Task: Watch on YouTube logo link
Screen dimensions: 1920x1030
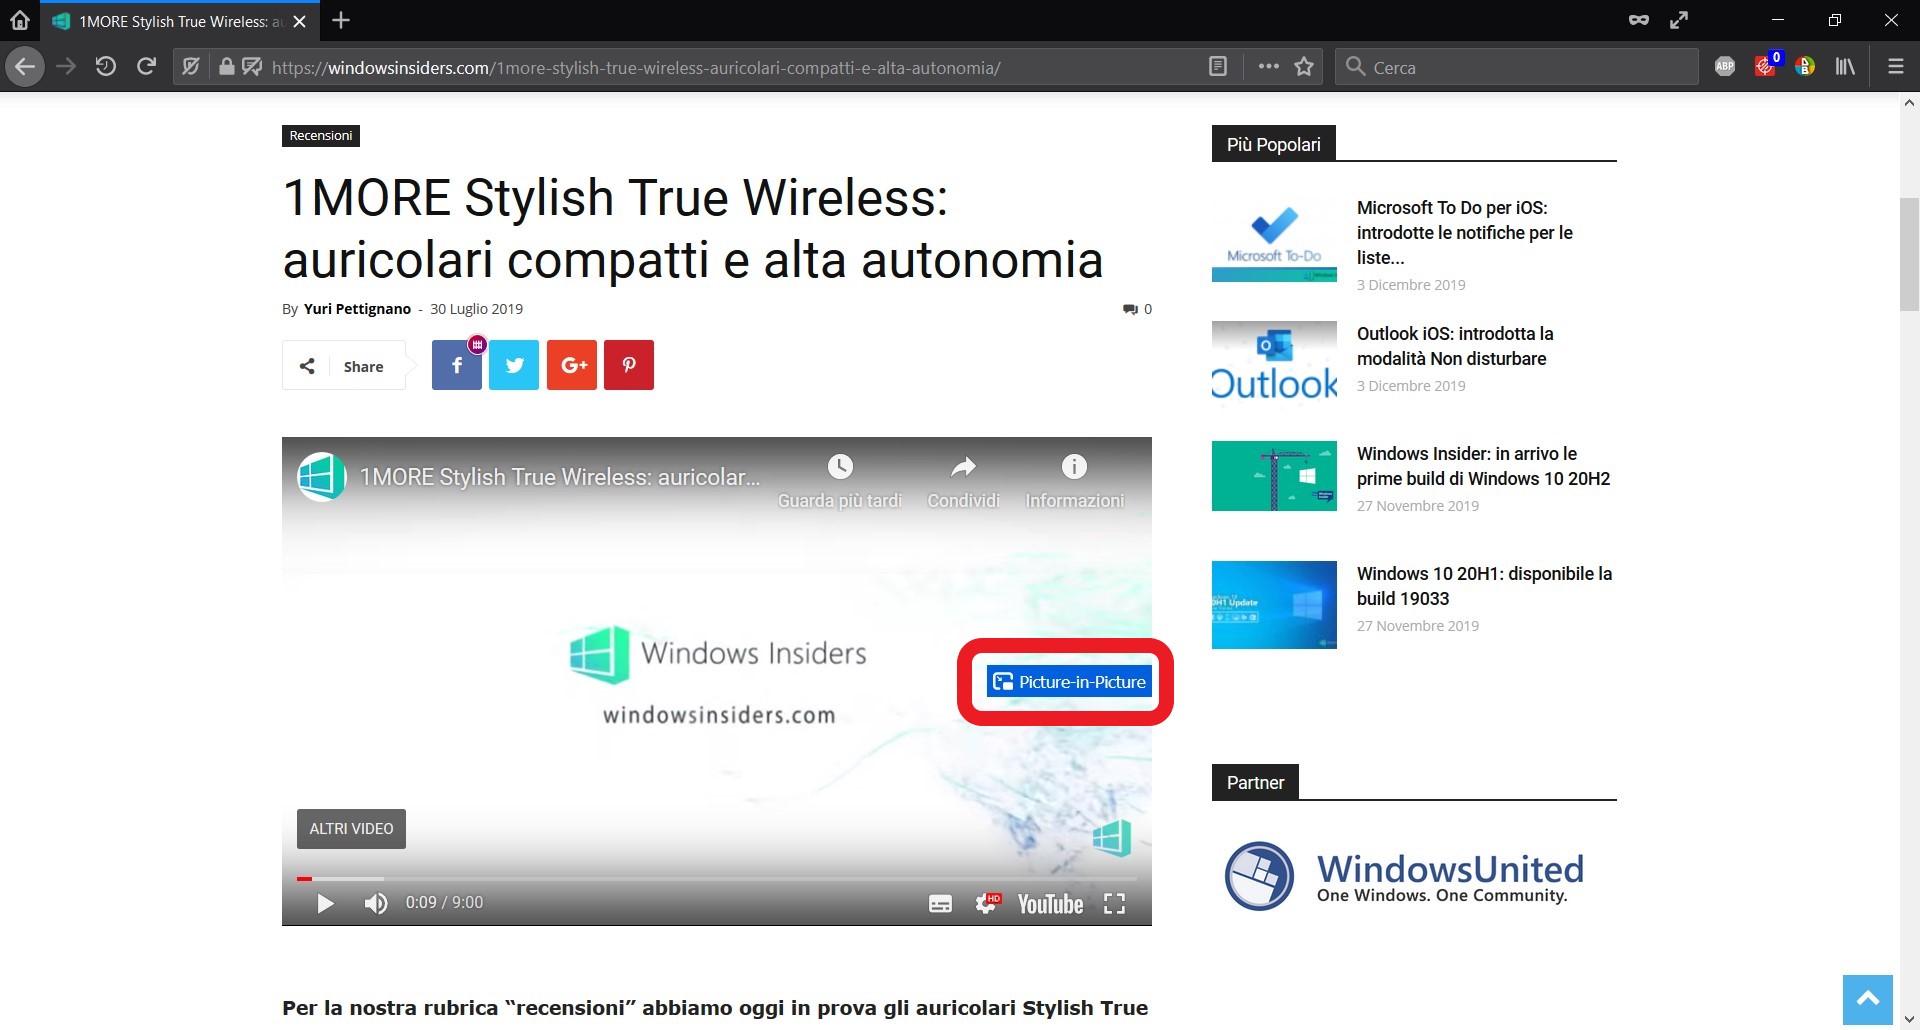Action: coord(1050,904)
